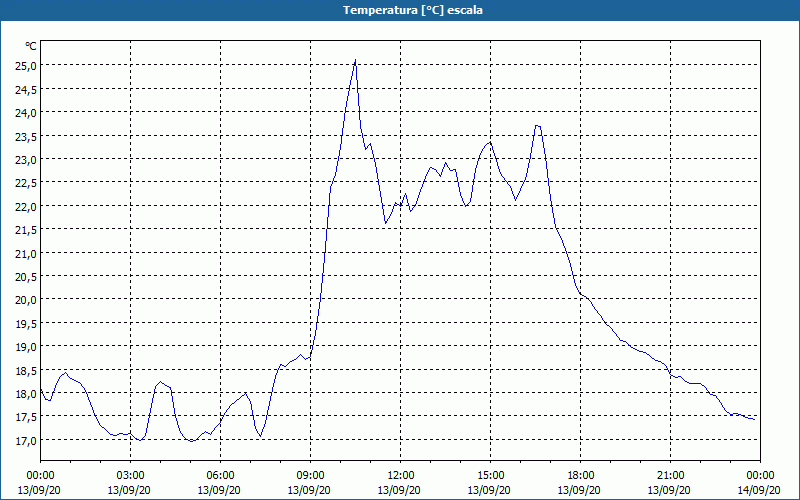This screenshot has width=800, height=500.
Task: Click the 22,5 axis value
Action: (26, 183)
